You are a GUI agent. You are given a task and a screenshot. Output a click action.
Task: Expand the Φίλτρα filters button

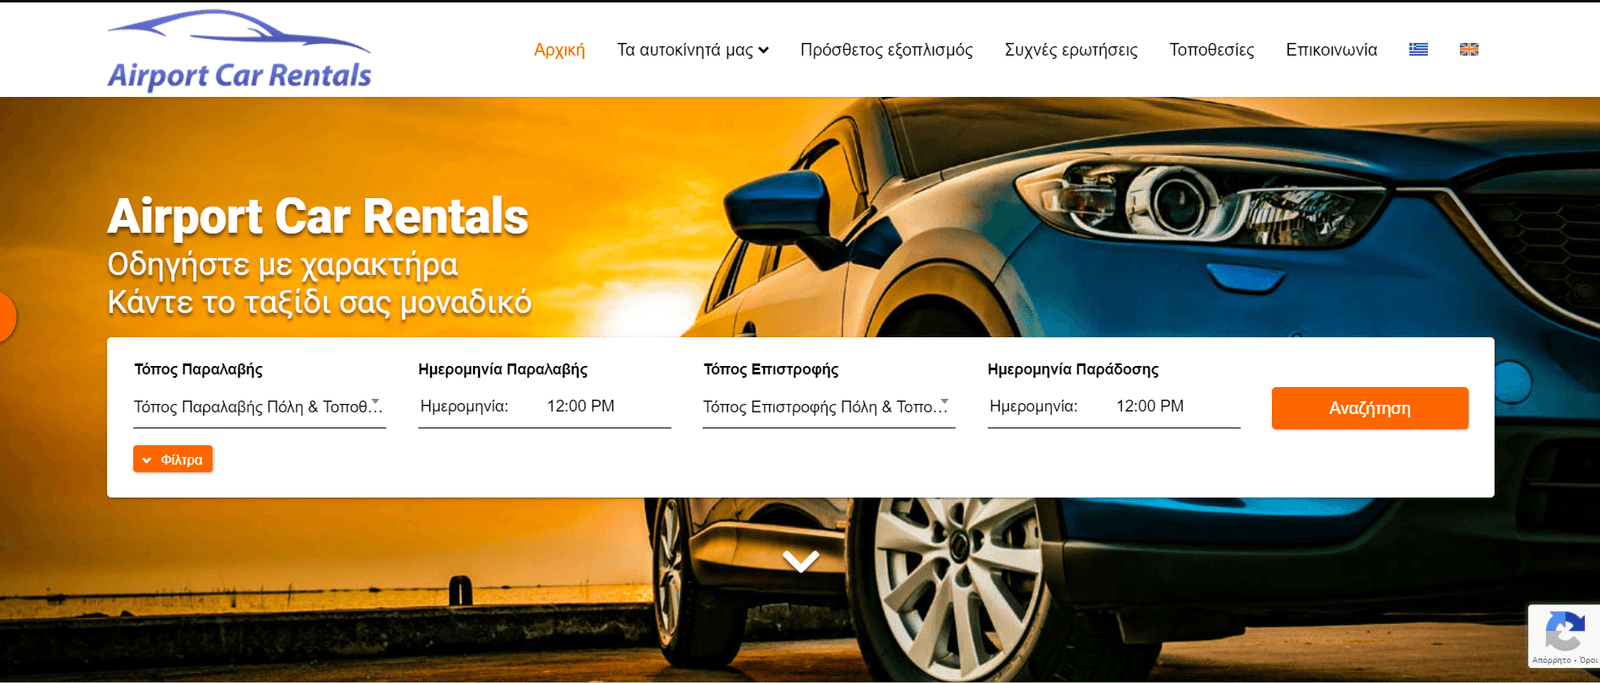point(173,459)
